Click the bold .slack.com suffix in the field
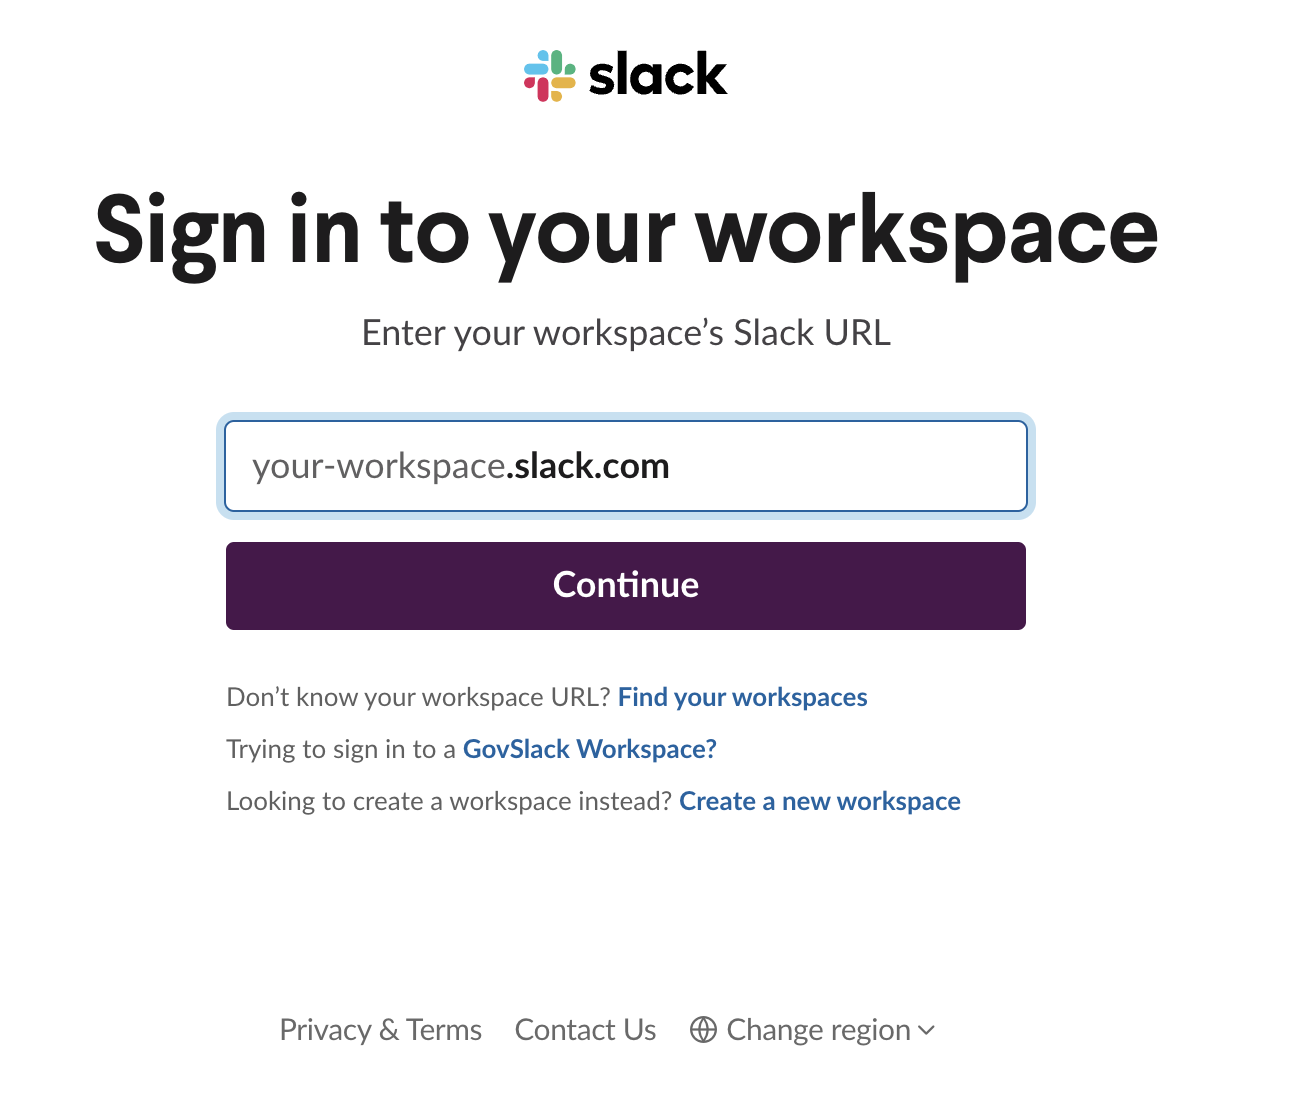Screen dimensions: 1296x1106 point(588,466)
